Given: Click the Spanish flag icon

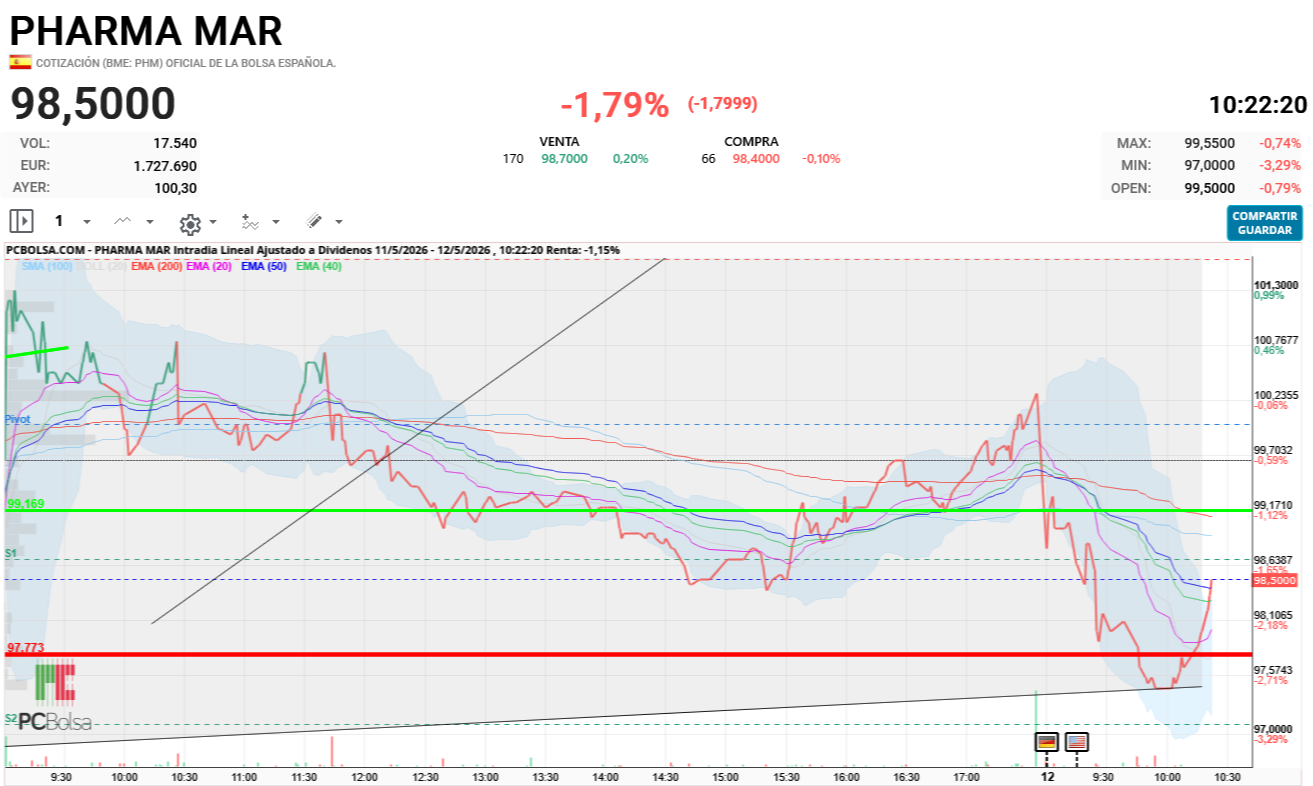Looking at the screenshot, I should (20, 62).
